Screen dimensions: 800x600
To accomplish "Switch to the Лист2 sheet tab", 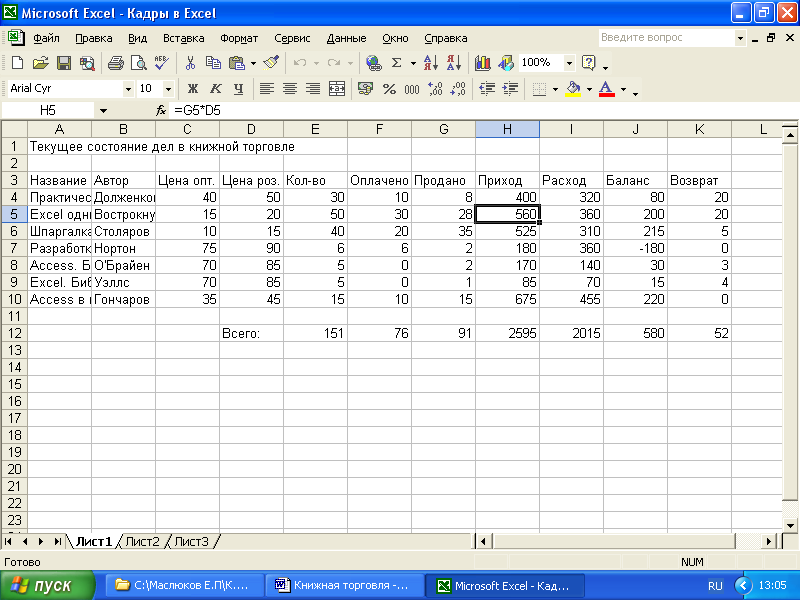I will [142, 541].
